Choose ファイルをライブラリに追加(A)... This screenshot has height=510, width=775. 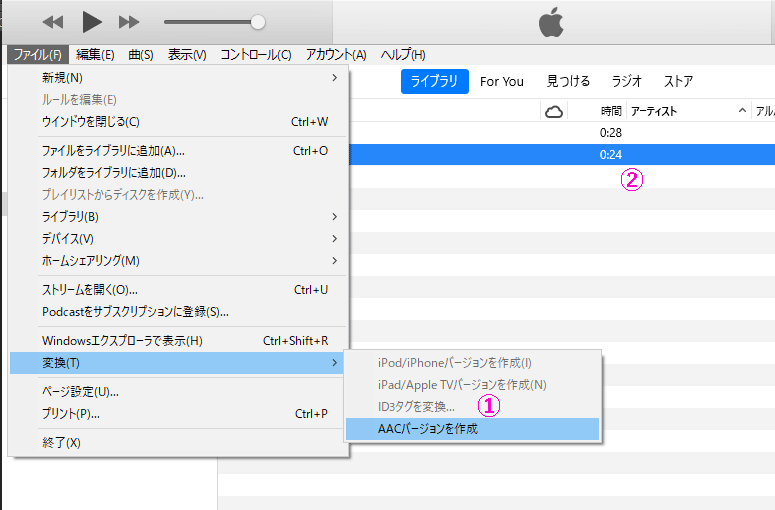click(x=178, y=151)
